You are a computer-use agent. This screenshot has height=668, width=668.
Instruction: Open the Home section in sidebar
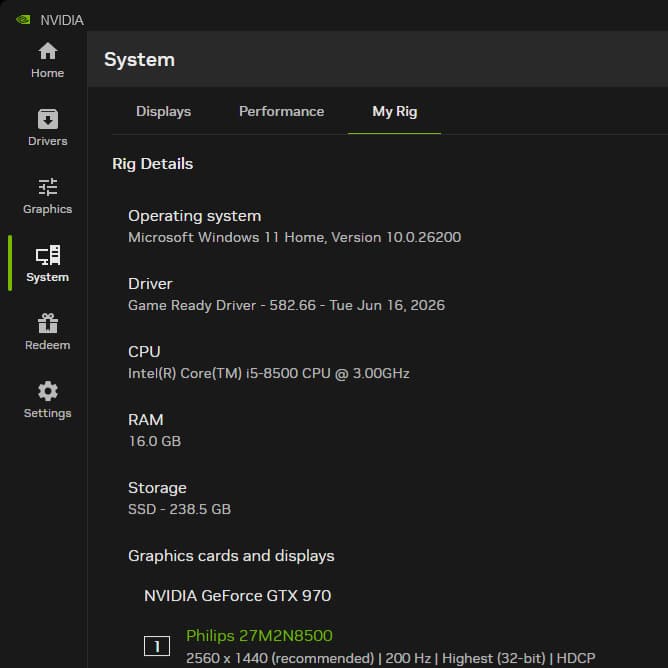pos(47,60)
